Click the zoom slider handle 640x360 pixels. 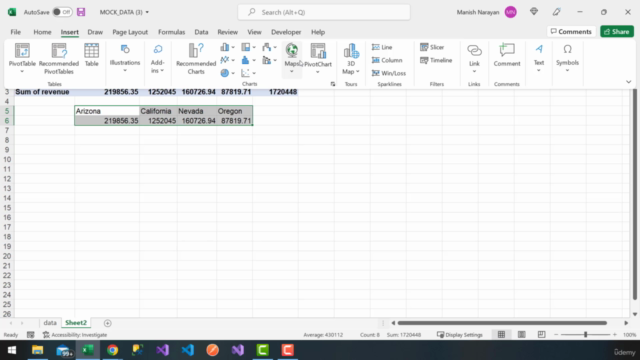pos(585,335)
